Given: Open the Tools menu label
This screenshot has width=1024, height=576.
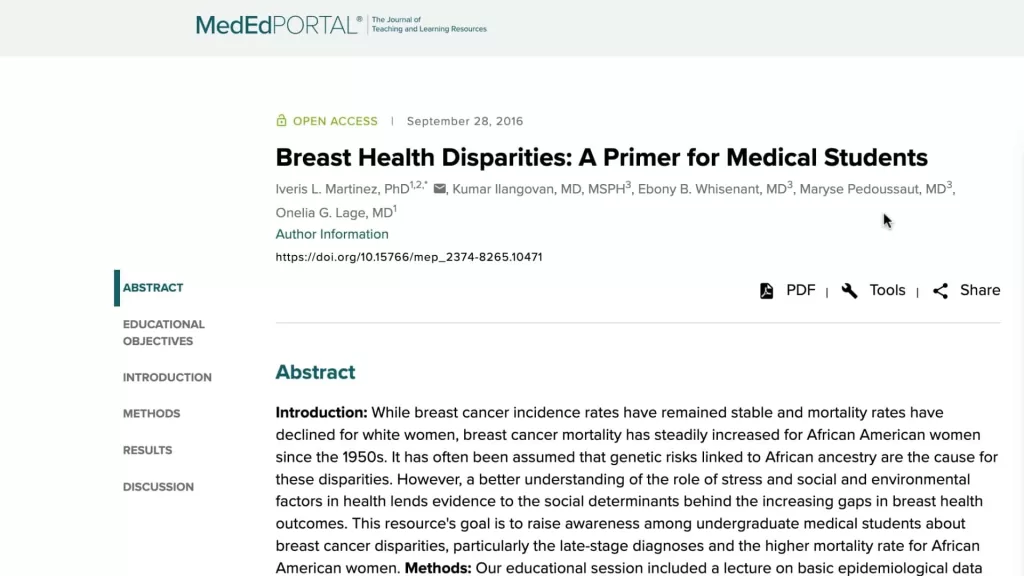Looking at the screenshot, I should click(888, 290).
